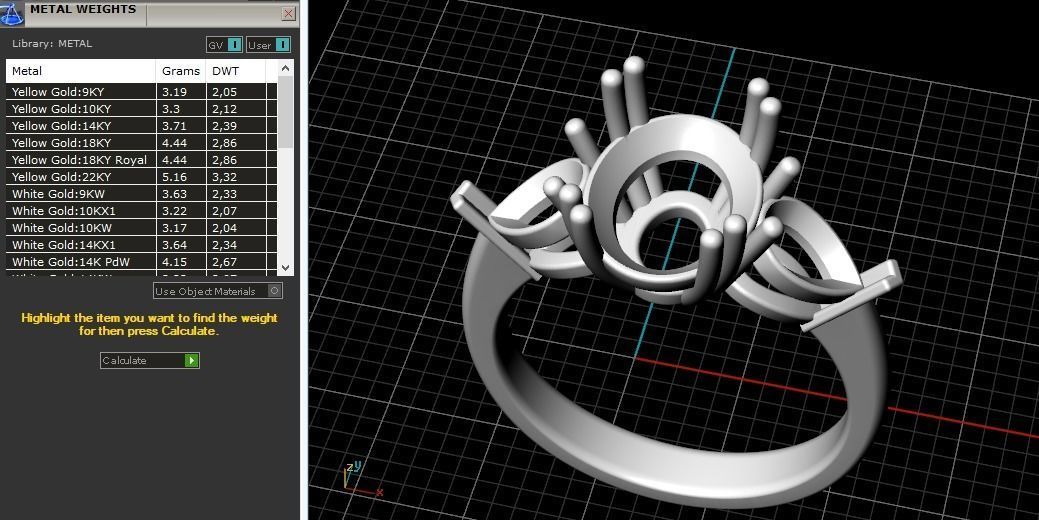Click the Grams column header
The image size is (1039, 520).
pos(181,71)
